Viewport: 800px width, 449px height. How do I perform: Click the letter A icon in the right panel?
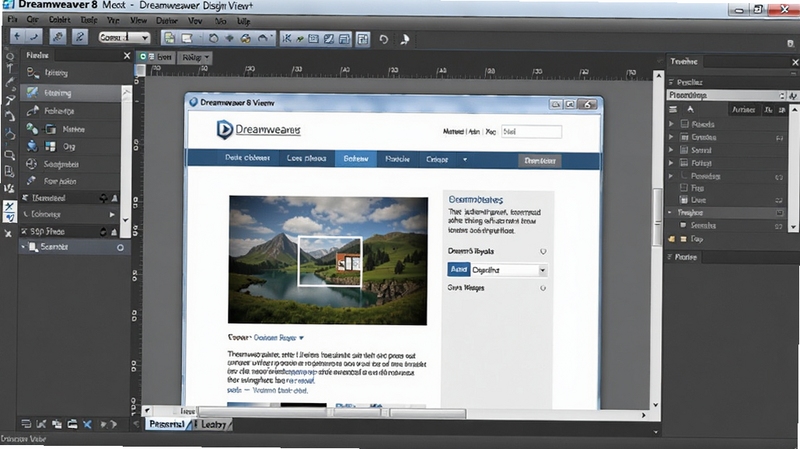(x=690, y=109)
